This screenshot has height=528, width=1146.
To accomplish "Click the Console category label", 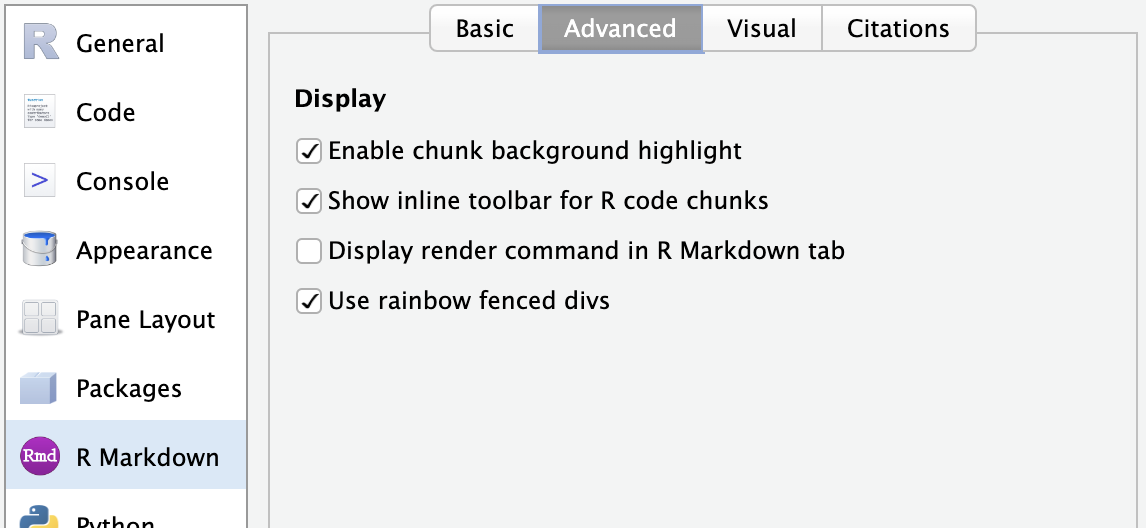I will tap(122, 181).
